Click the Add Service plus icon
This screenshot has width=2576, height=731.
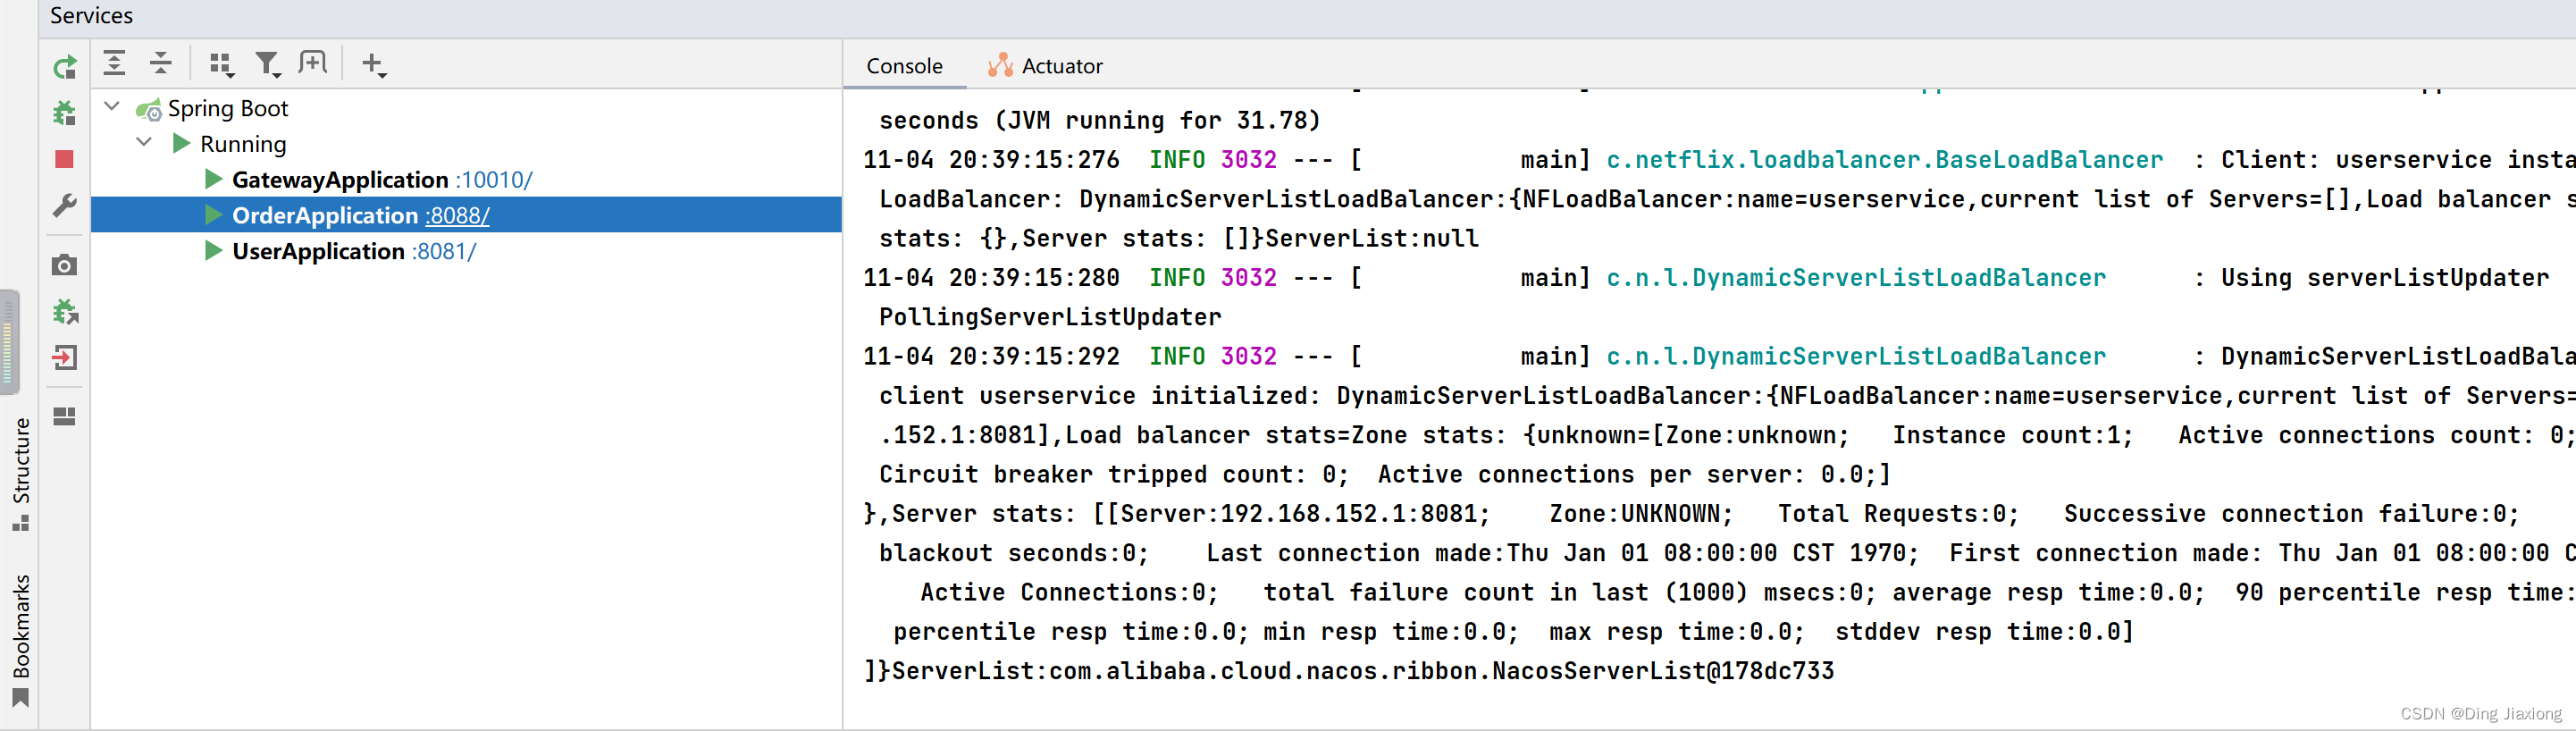click(x=373, y=65)
